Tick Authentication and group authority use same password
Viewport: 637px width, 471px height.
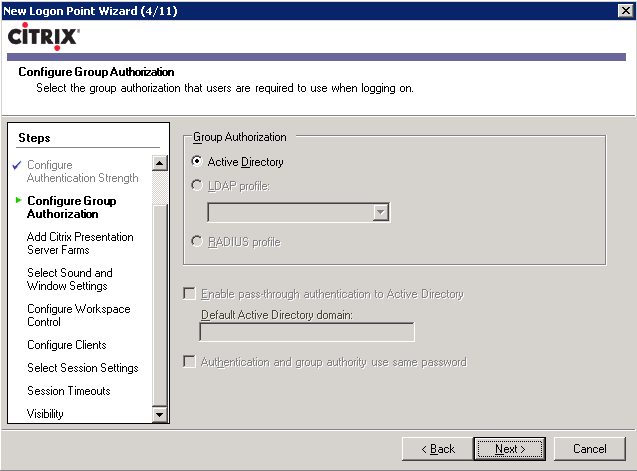pyautogui.click(x=189, y=361)
